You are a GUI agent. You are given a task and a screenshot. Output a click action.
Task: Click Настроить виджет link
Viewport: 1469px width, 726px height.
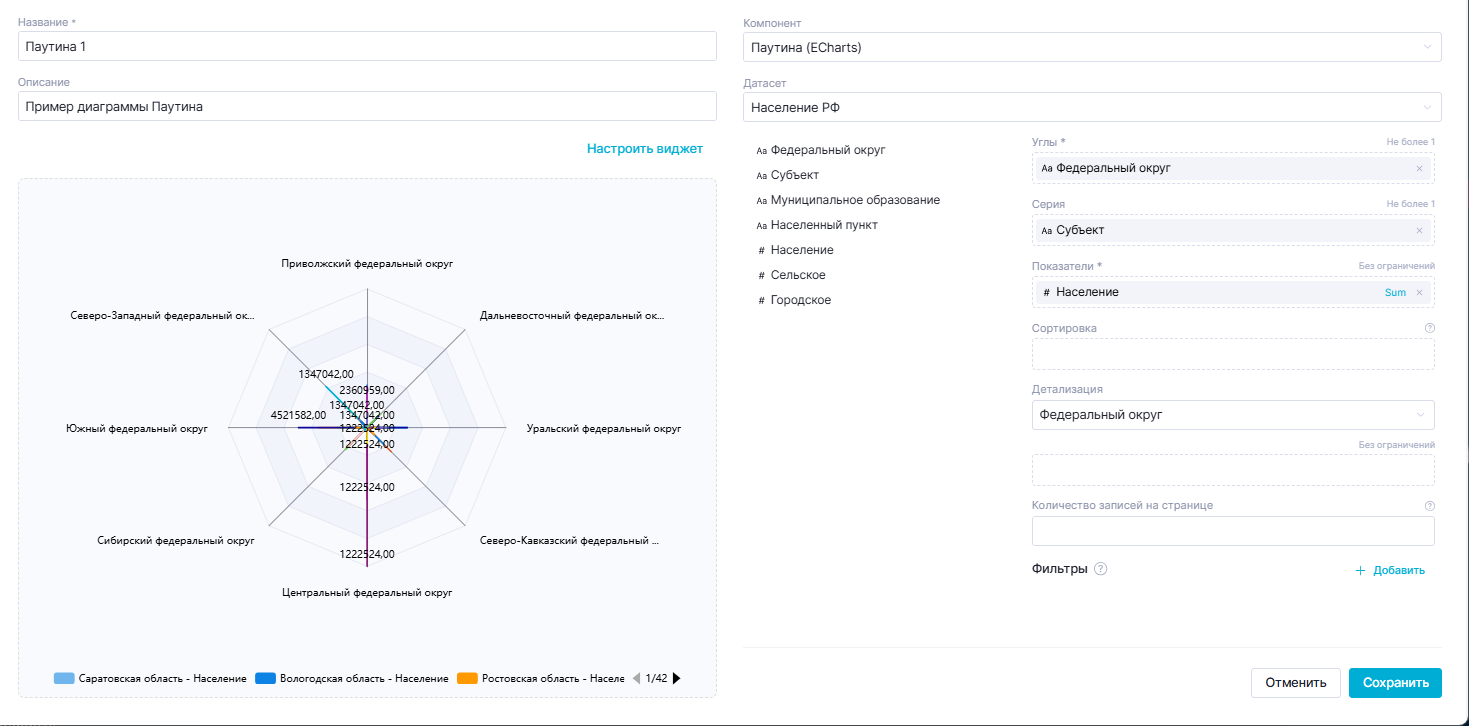tap(645, 148)
